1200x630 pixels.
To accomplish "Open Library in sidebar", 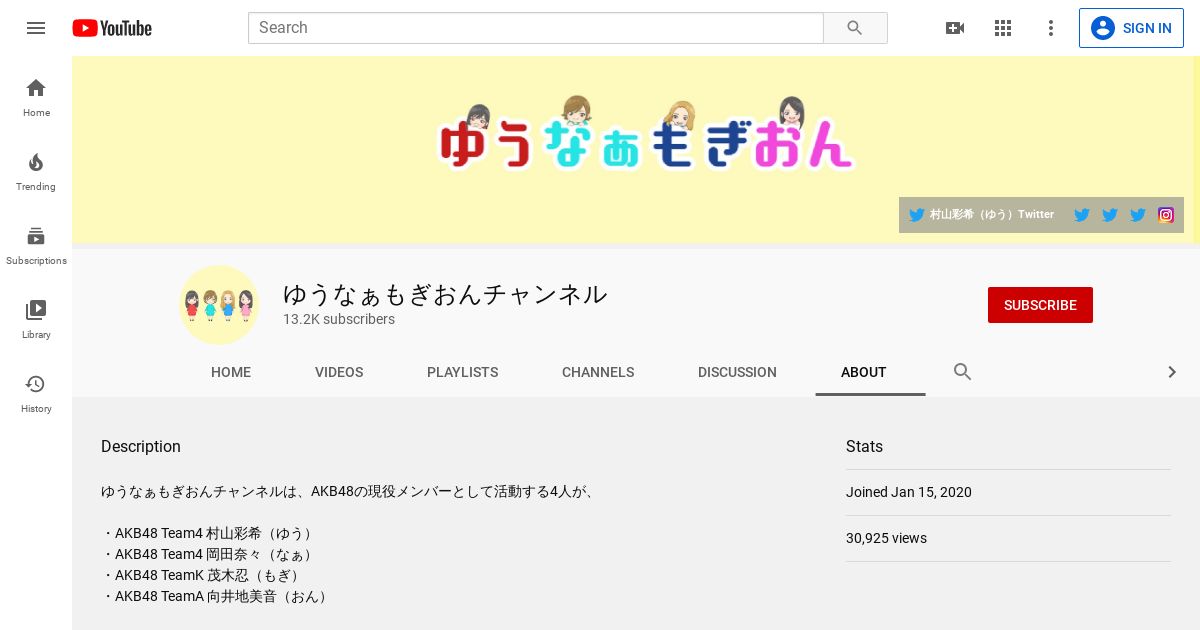I will click(36, 320).
